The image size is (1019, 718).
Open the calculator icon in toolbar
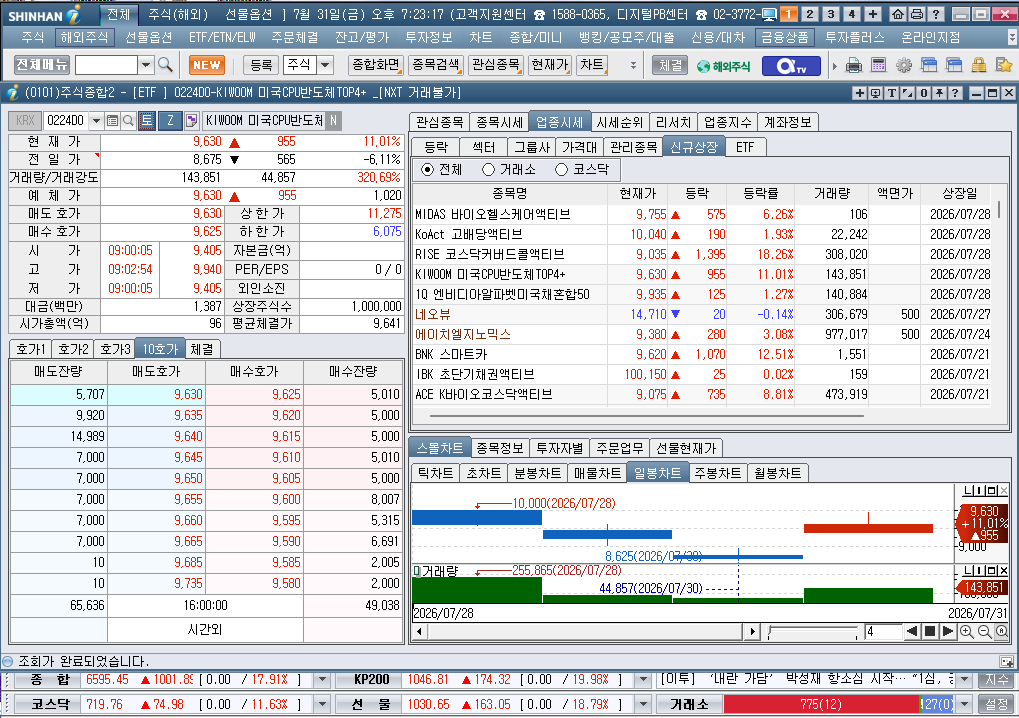879,65
